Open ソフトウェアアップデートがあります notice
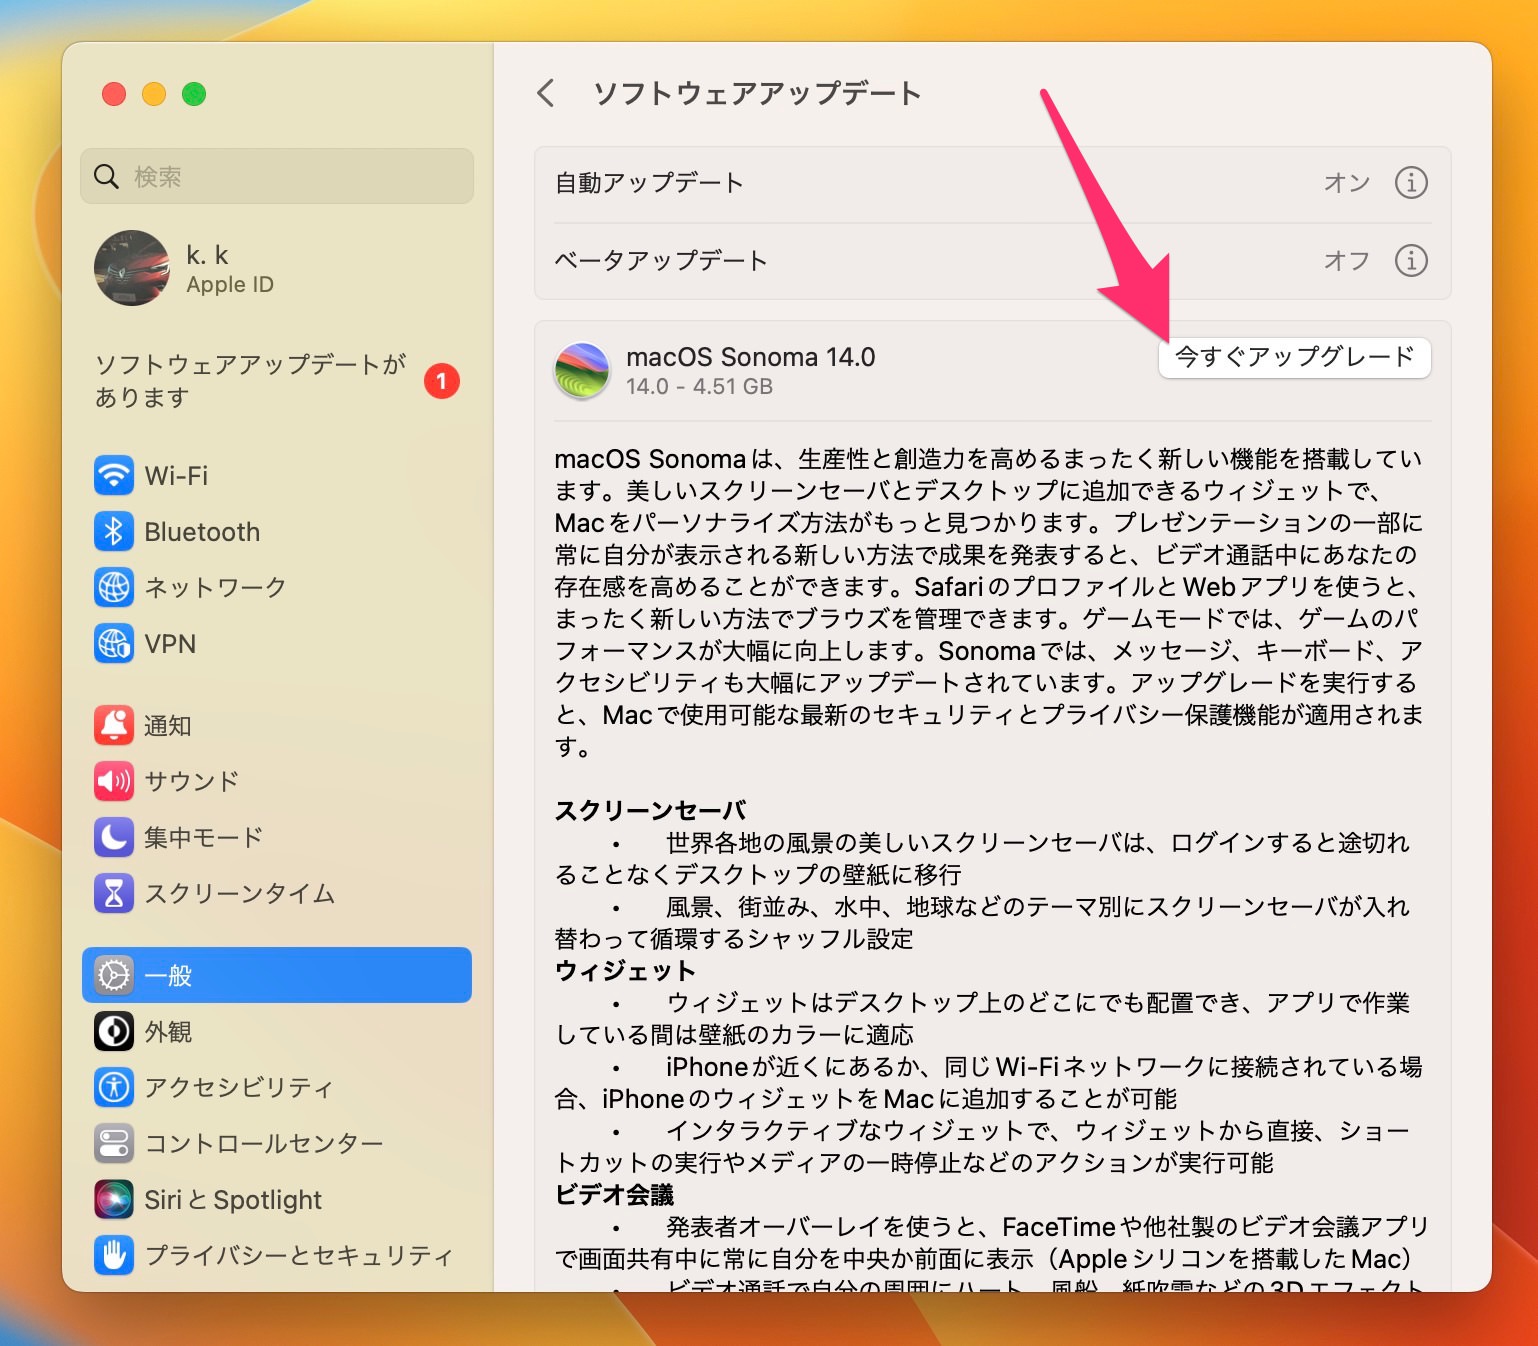 point(277,381)
